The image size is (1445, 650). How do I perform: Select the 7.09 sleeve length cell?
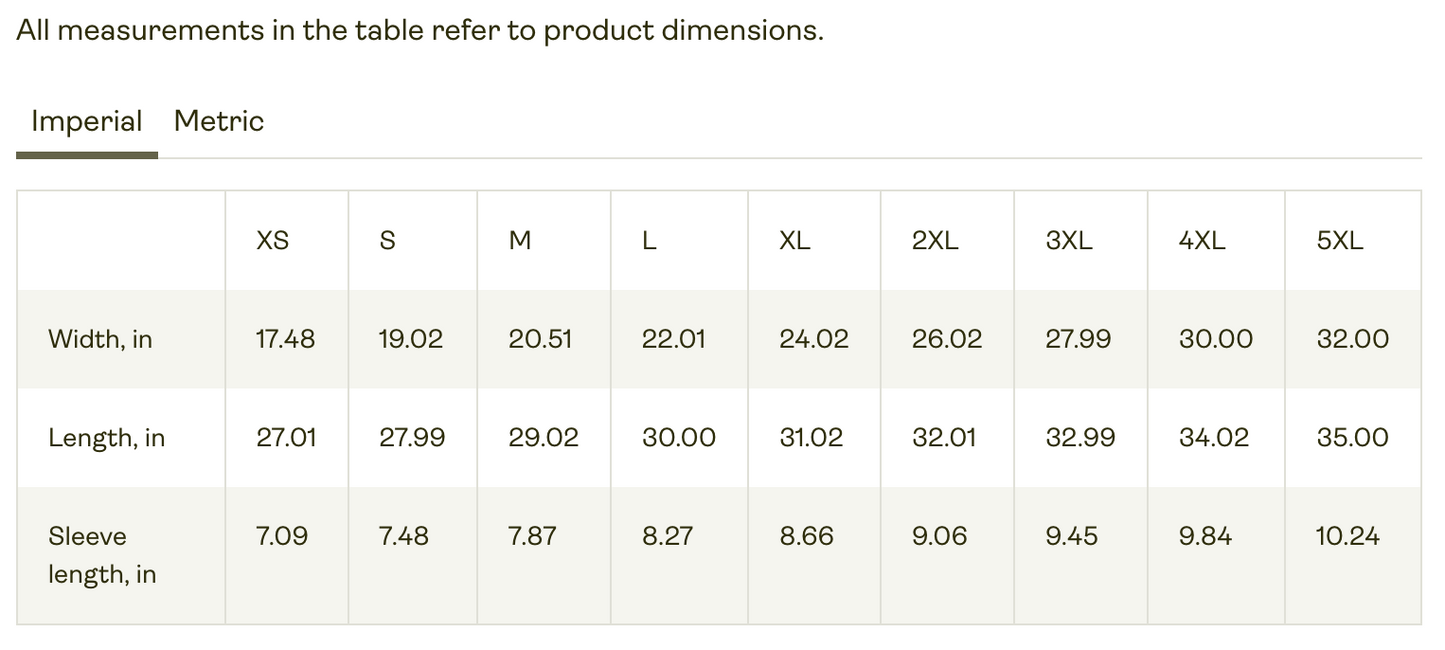[282, 536]
